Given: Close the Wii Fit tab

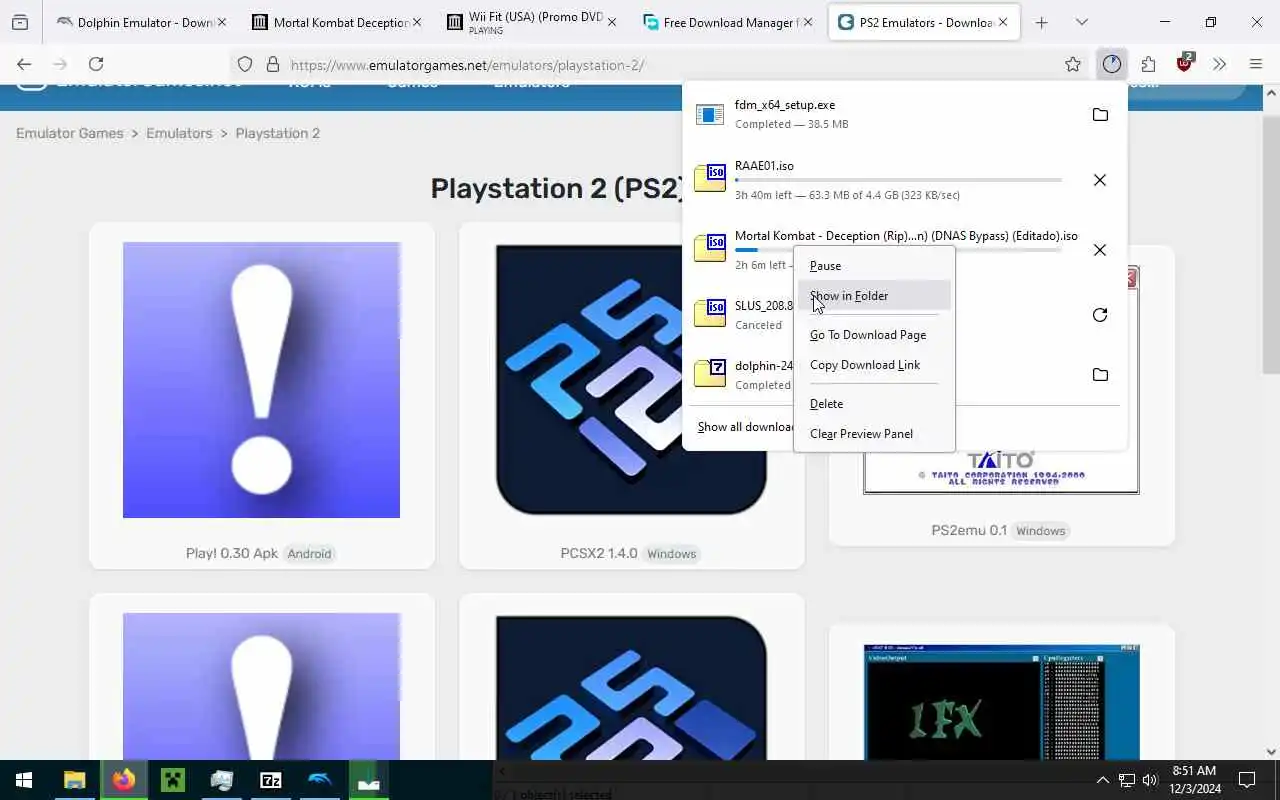Looking at the screenshot, I should coord(612,22).
